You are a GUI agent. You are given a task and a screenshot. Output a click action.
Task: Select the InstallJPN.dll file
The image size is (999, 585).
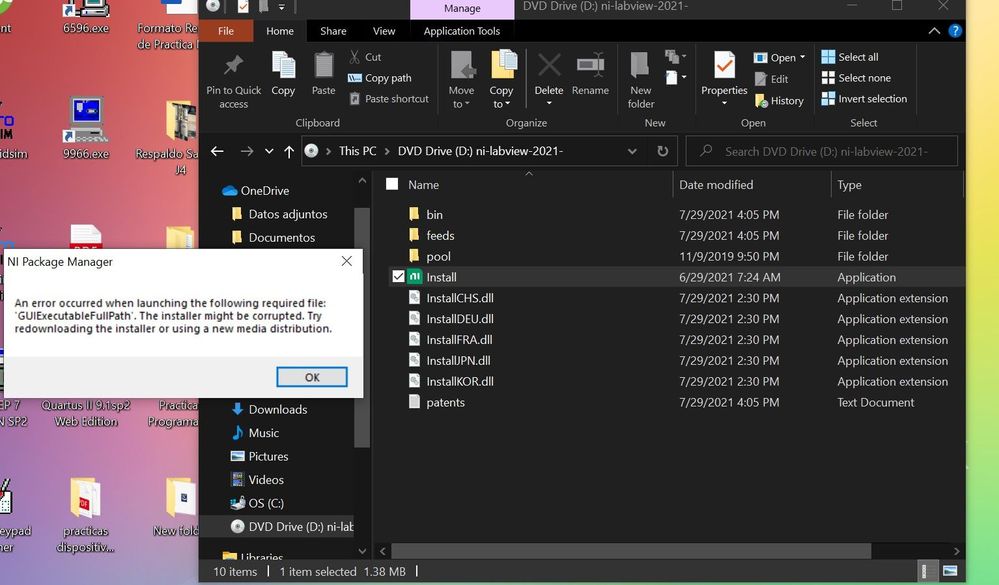[x=458, y=360]
